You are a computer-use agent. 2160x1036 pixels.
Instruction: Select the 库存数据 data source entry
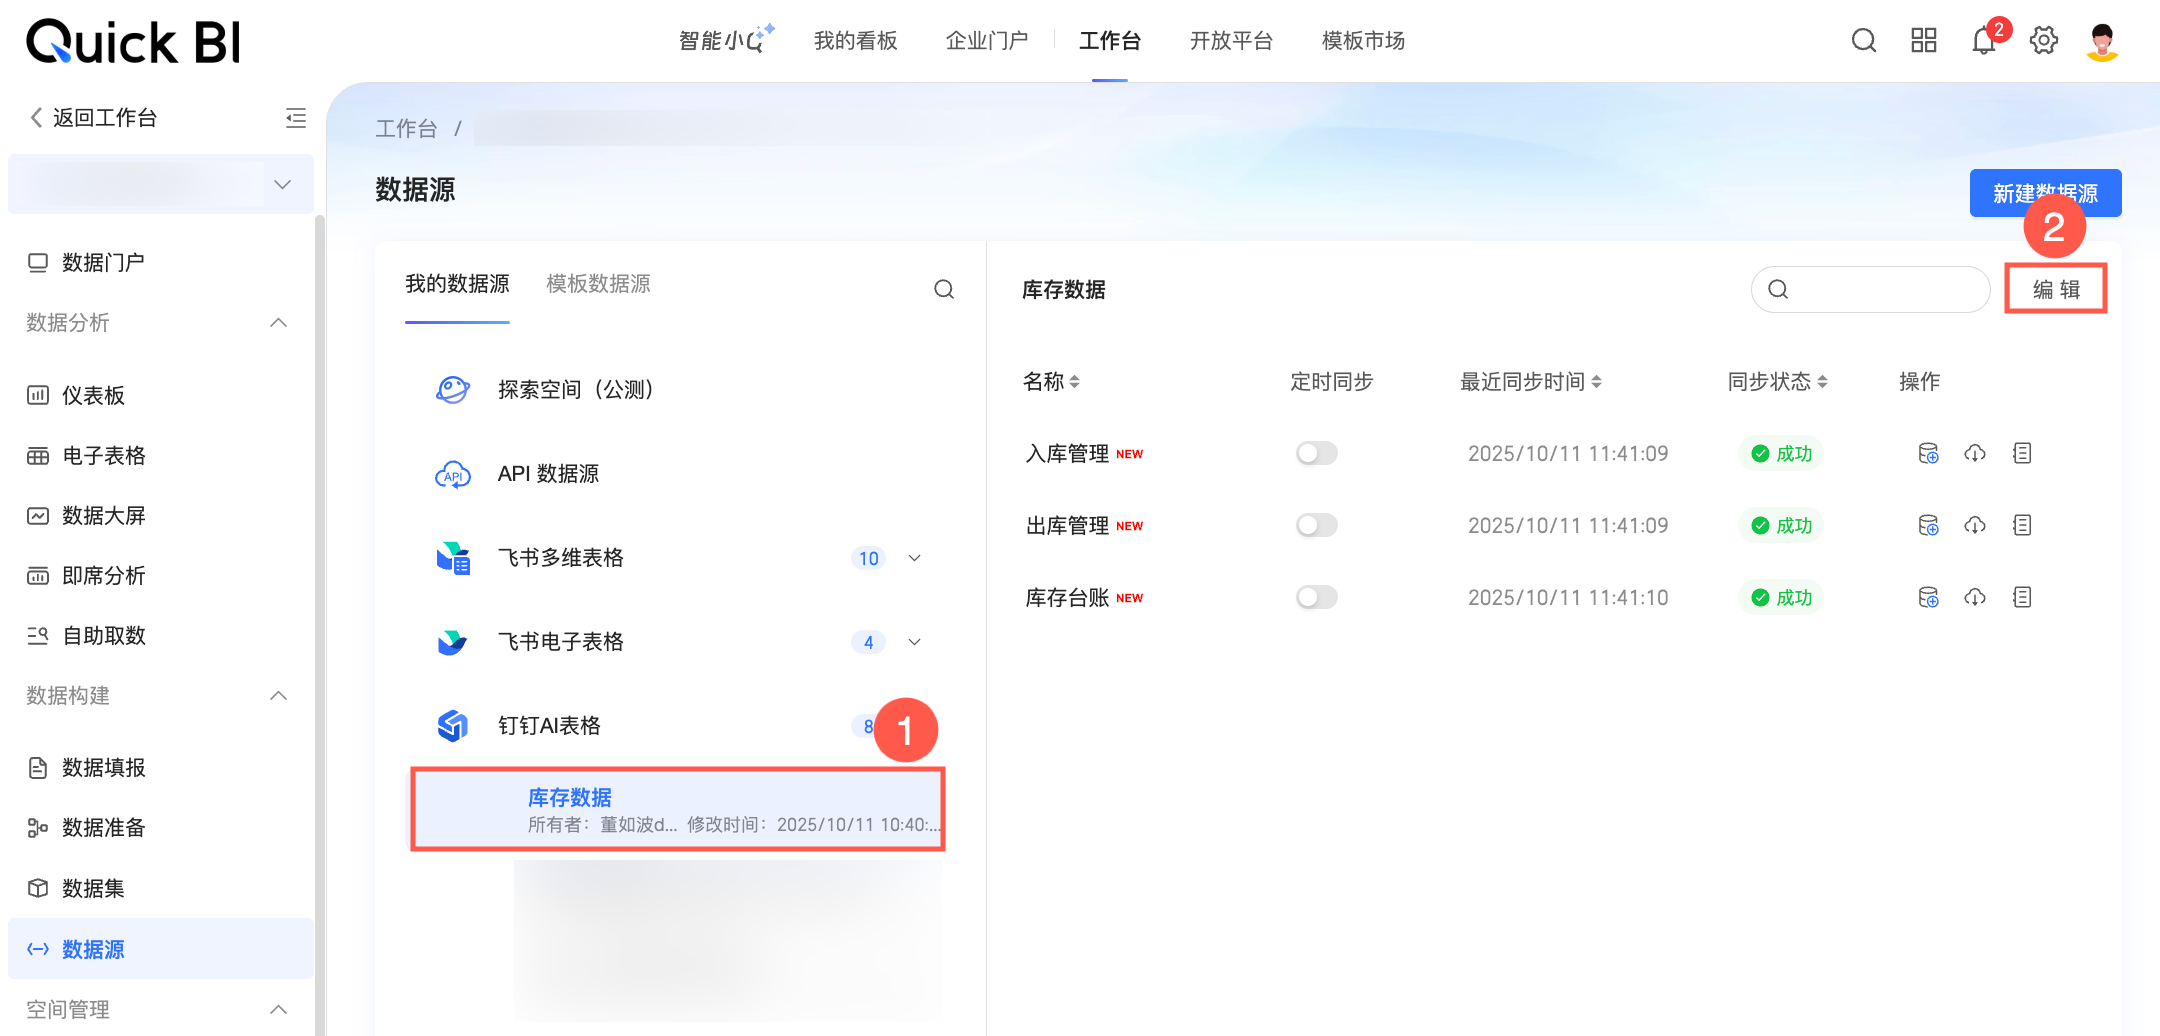678,809
